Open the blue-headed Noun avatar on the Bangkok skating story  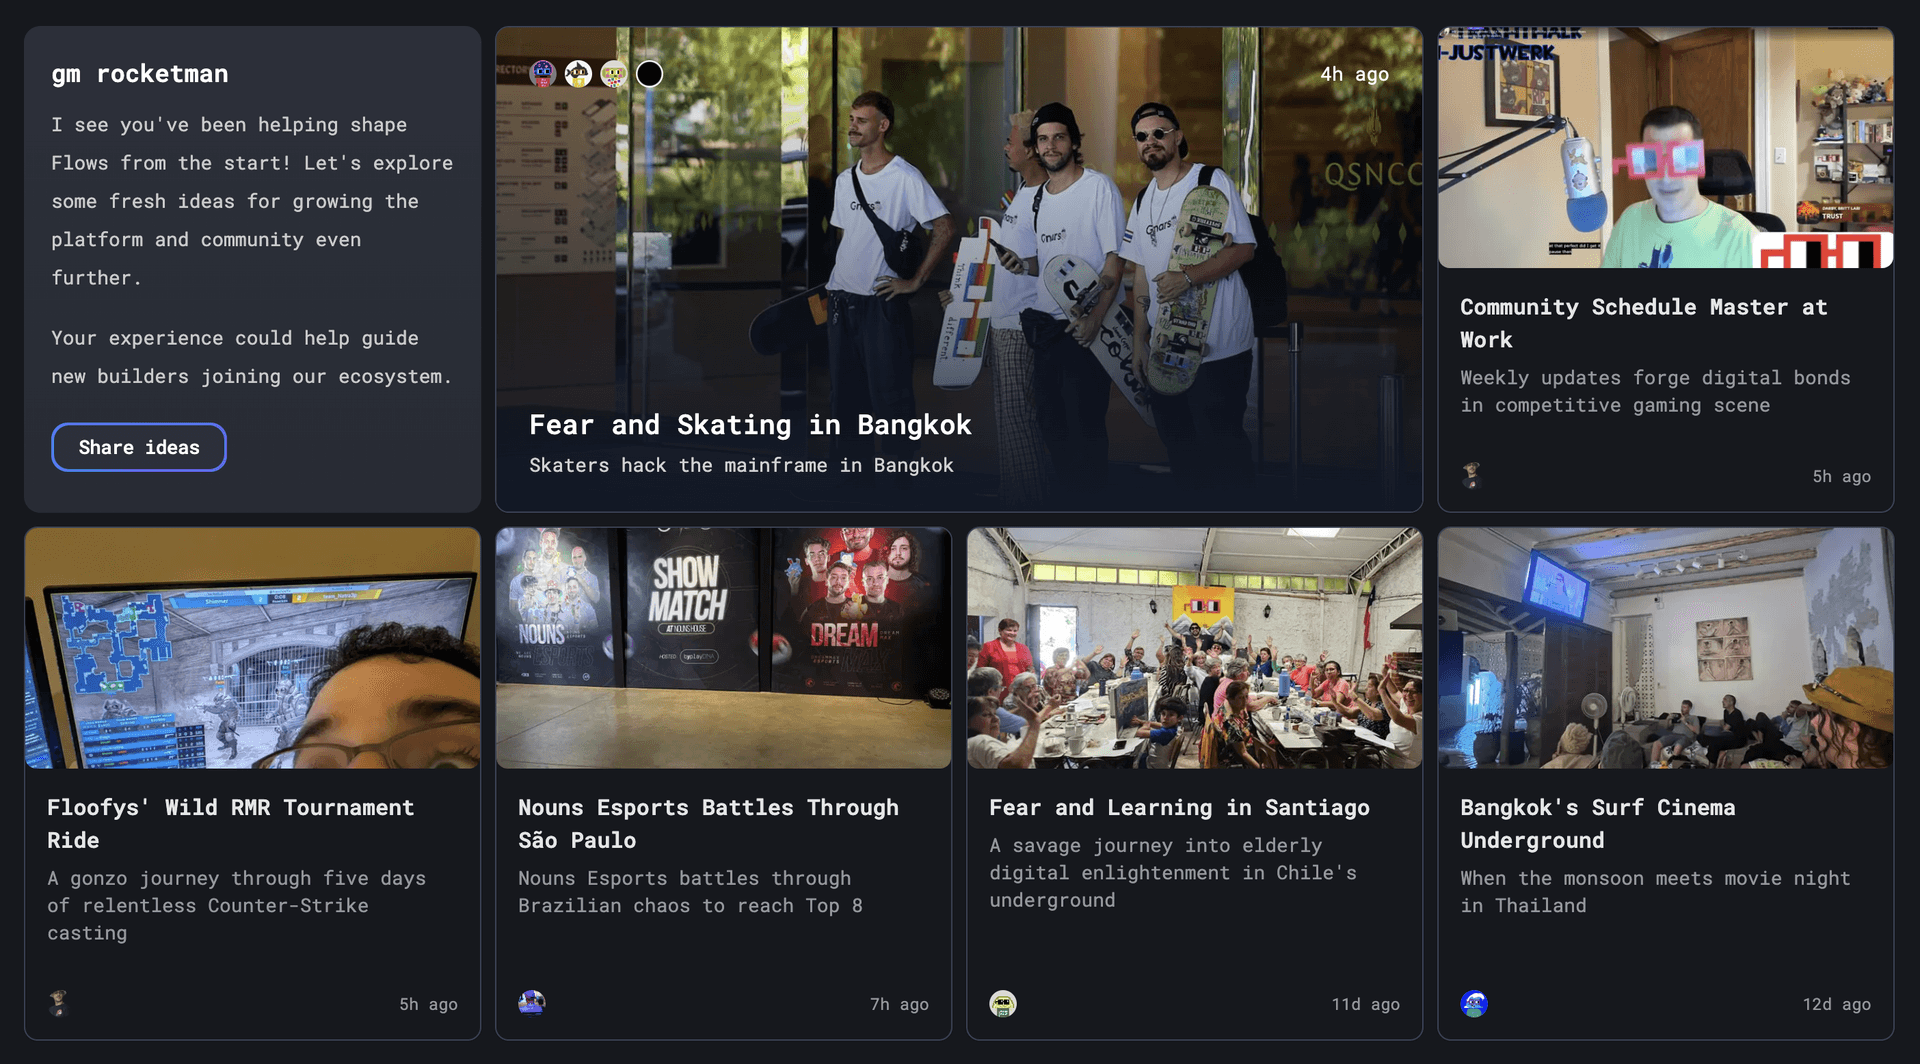point(543,73)
